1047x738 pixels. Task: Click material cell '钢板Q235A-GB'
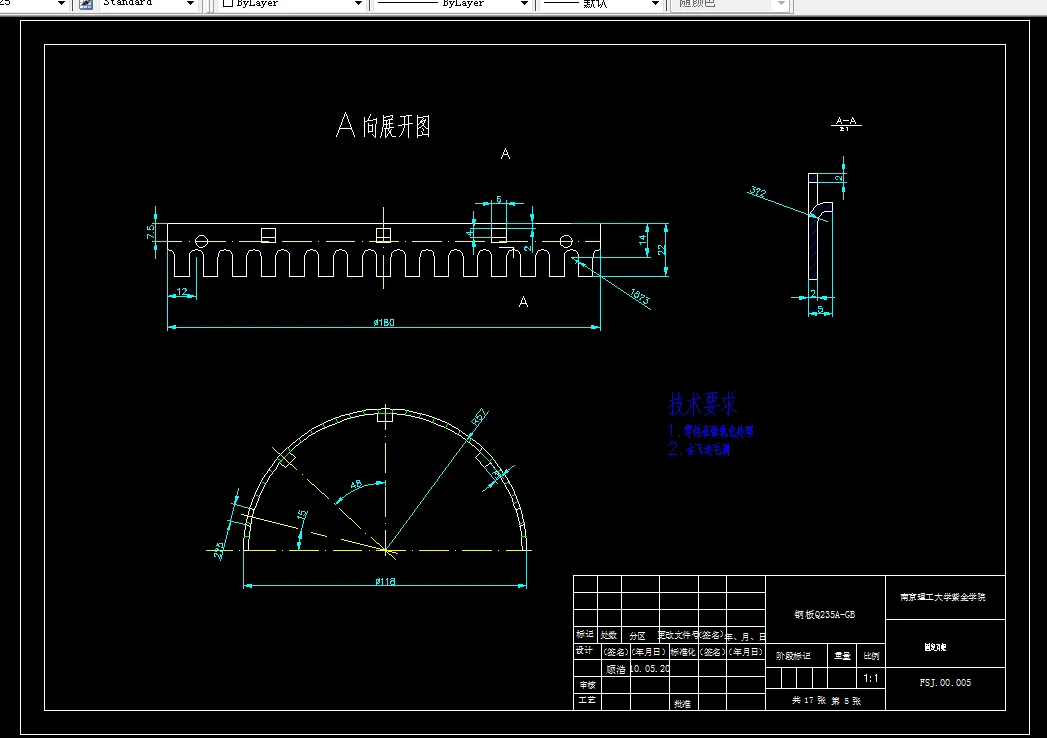825,614
